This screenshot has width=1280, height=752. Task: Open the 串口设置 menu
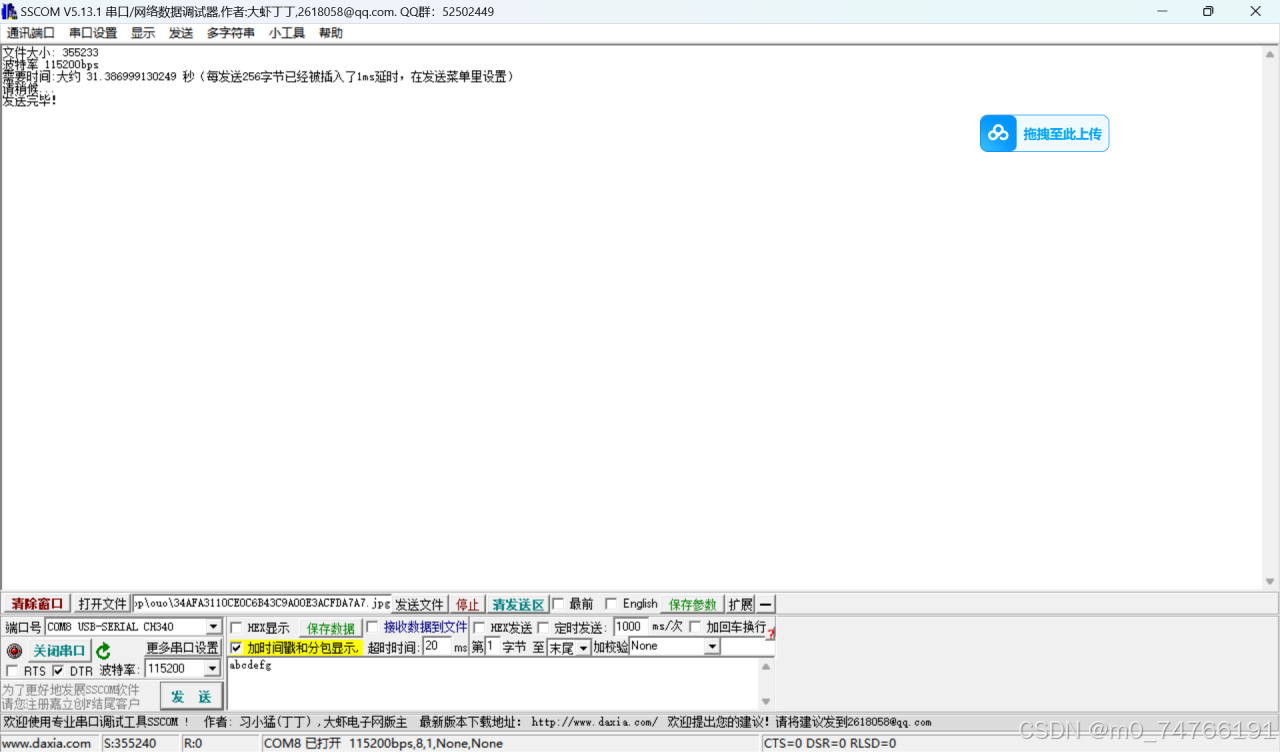tap(93, 33)
